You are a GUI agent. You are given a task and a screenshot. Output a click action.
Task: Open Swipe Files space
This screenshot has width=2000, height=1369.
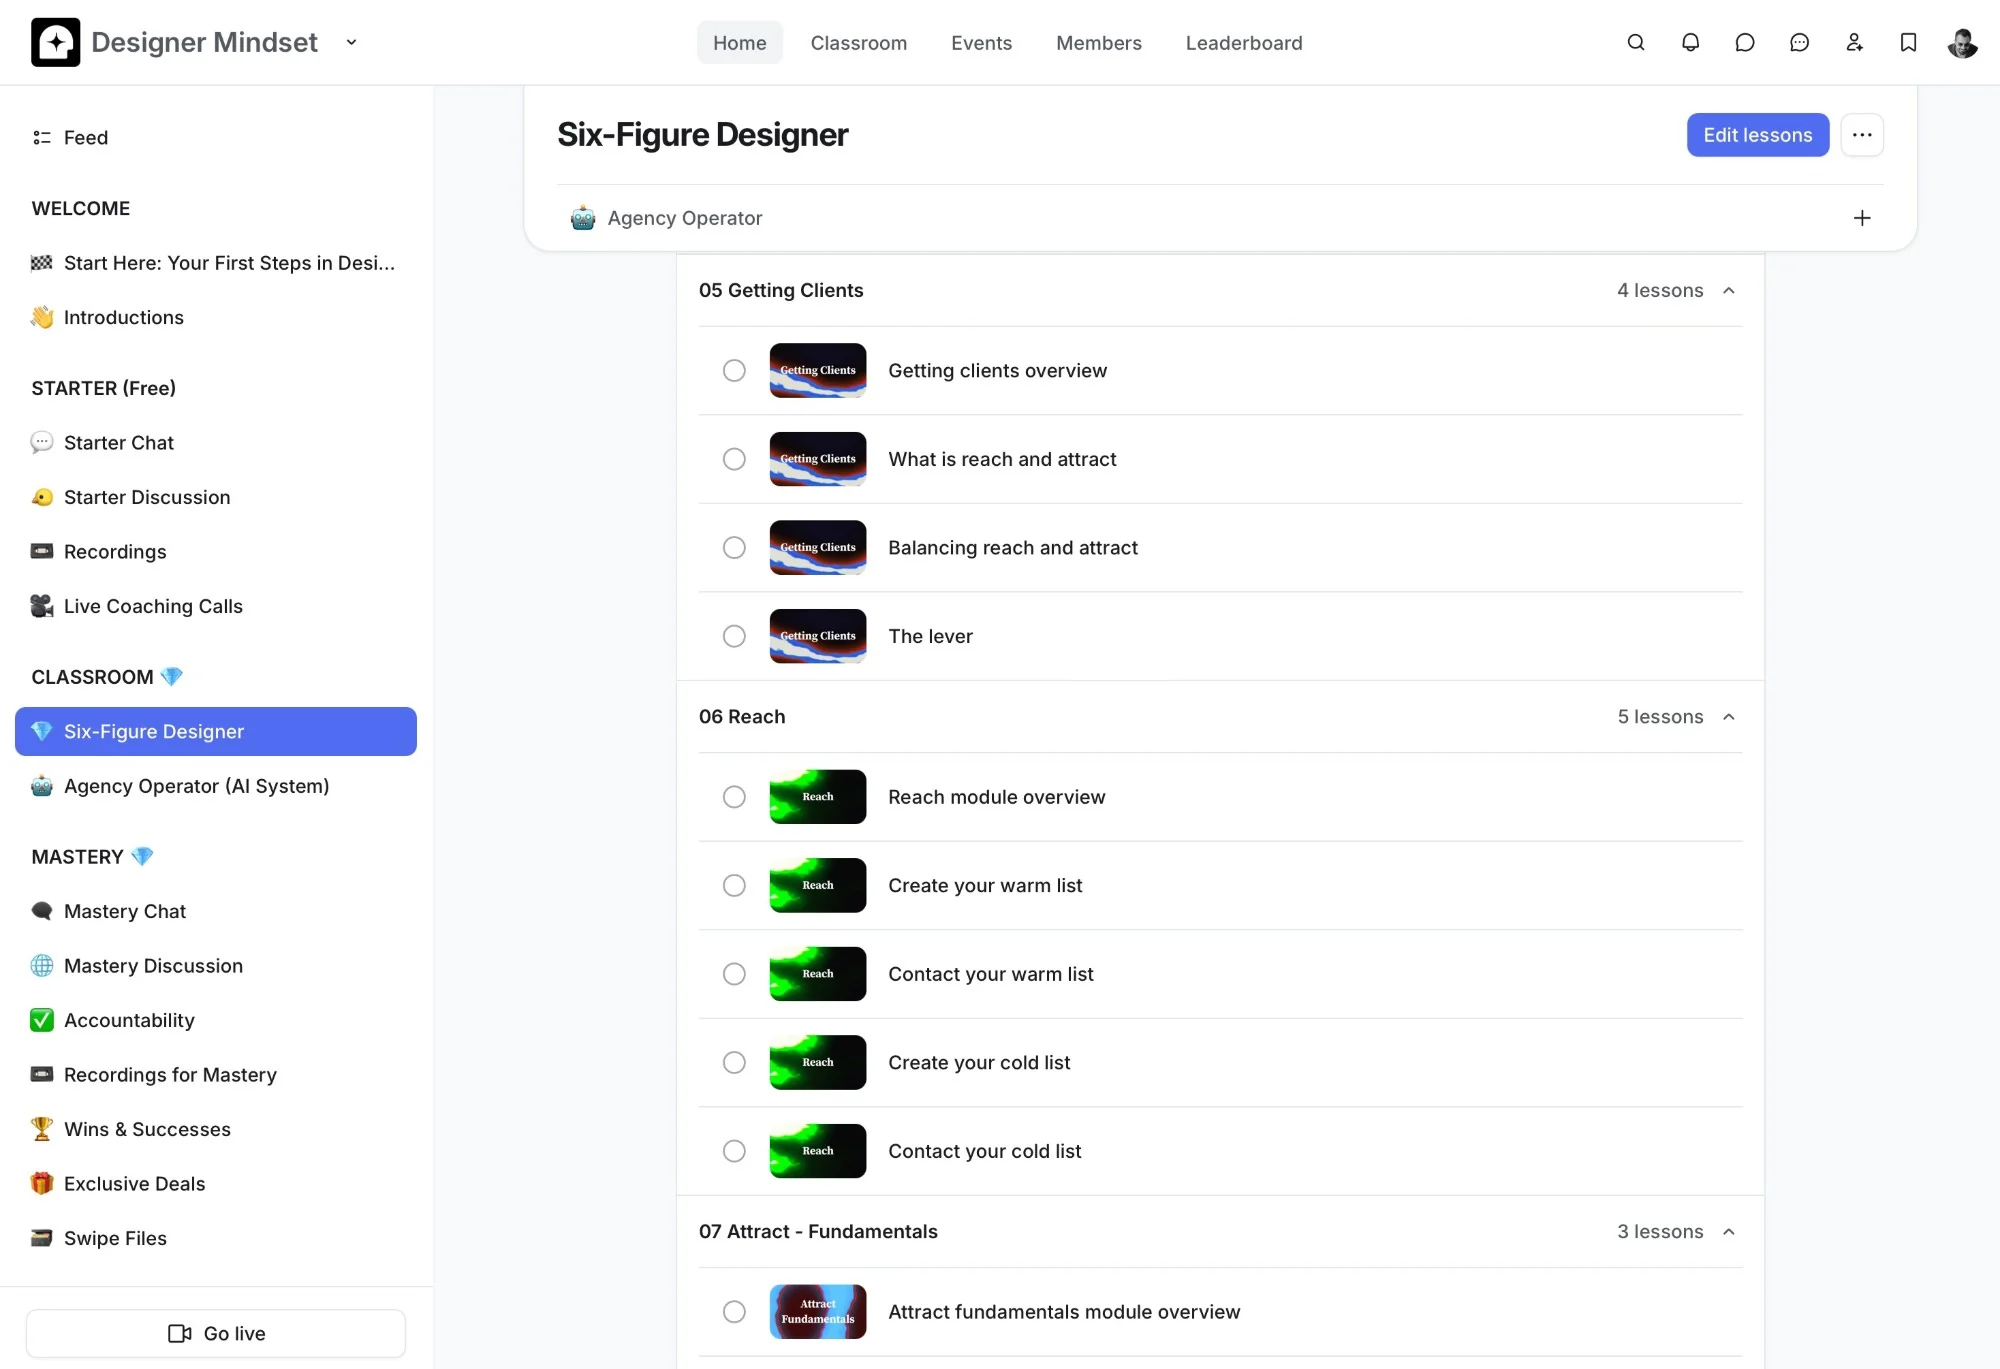pyautogui.click(x=216, y=1238)
